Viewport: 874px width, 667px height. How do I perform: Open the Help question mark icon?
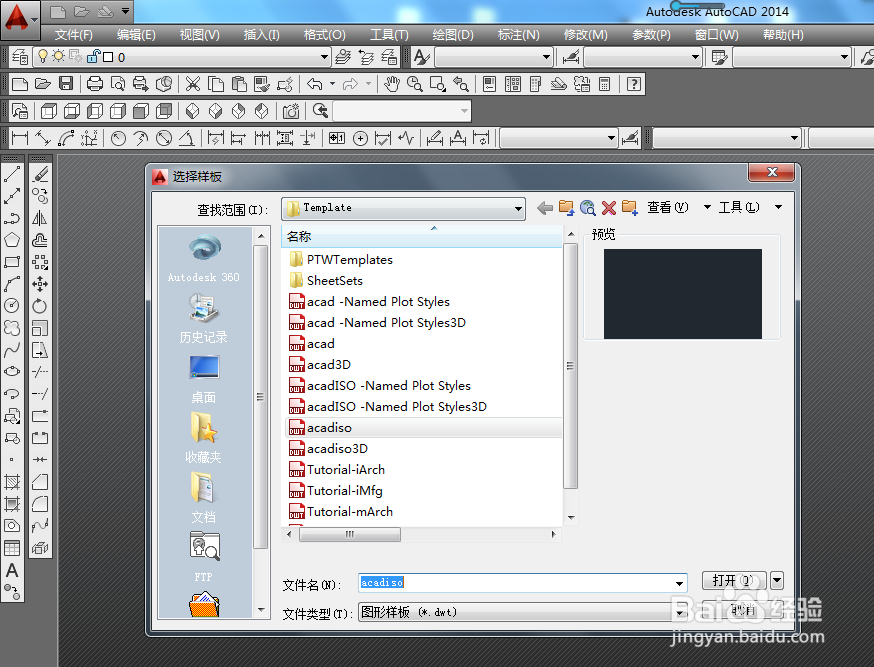click(x=633, y=84)
